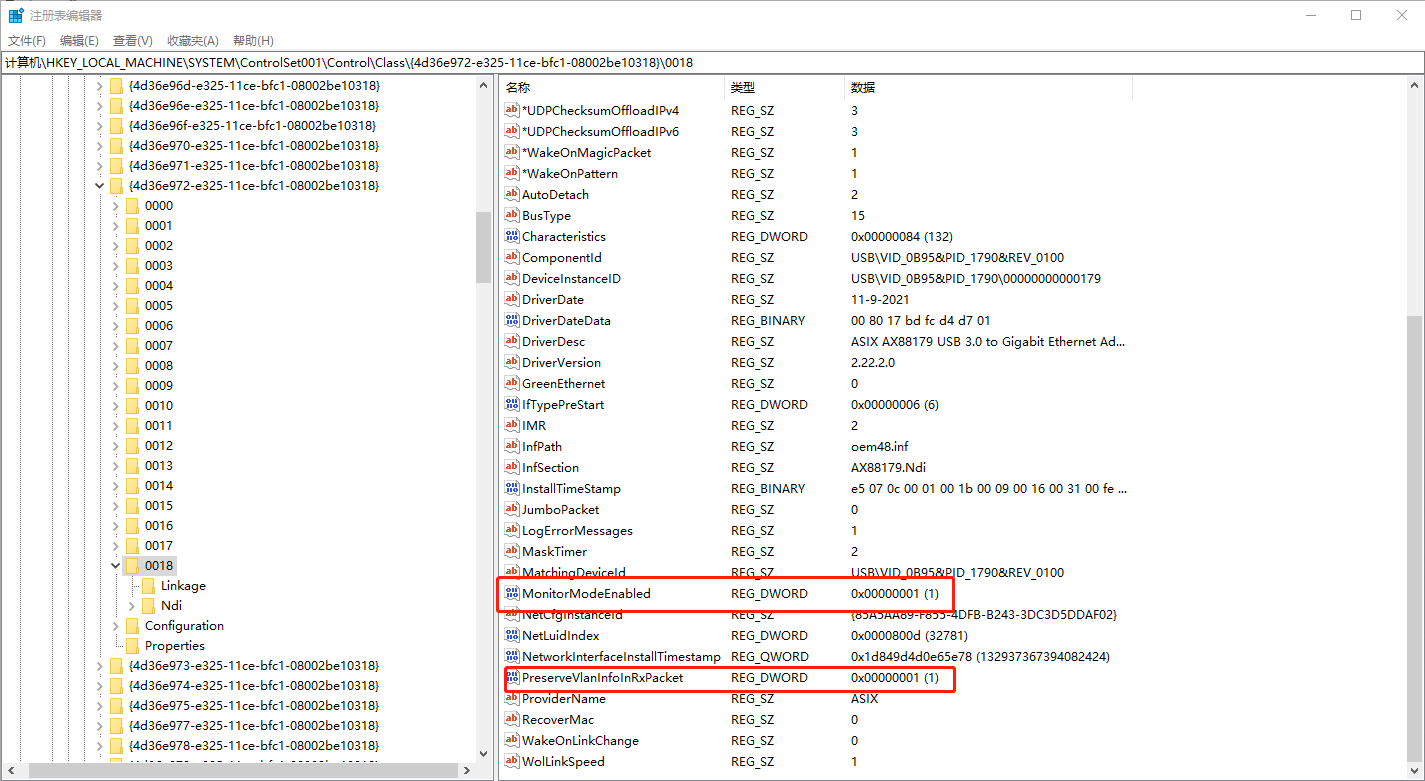Select the InfPath value name
The width and height of the screenshot is (1425, 781).
542,446
